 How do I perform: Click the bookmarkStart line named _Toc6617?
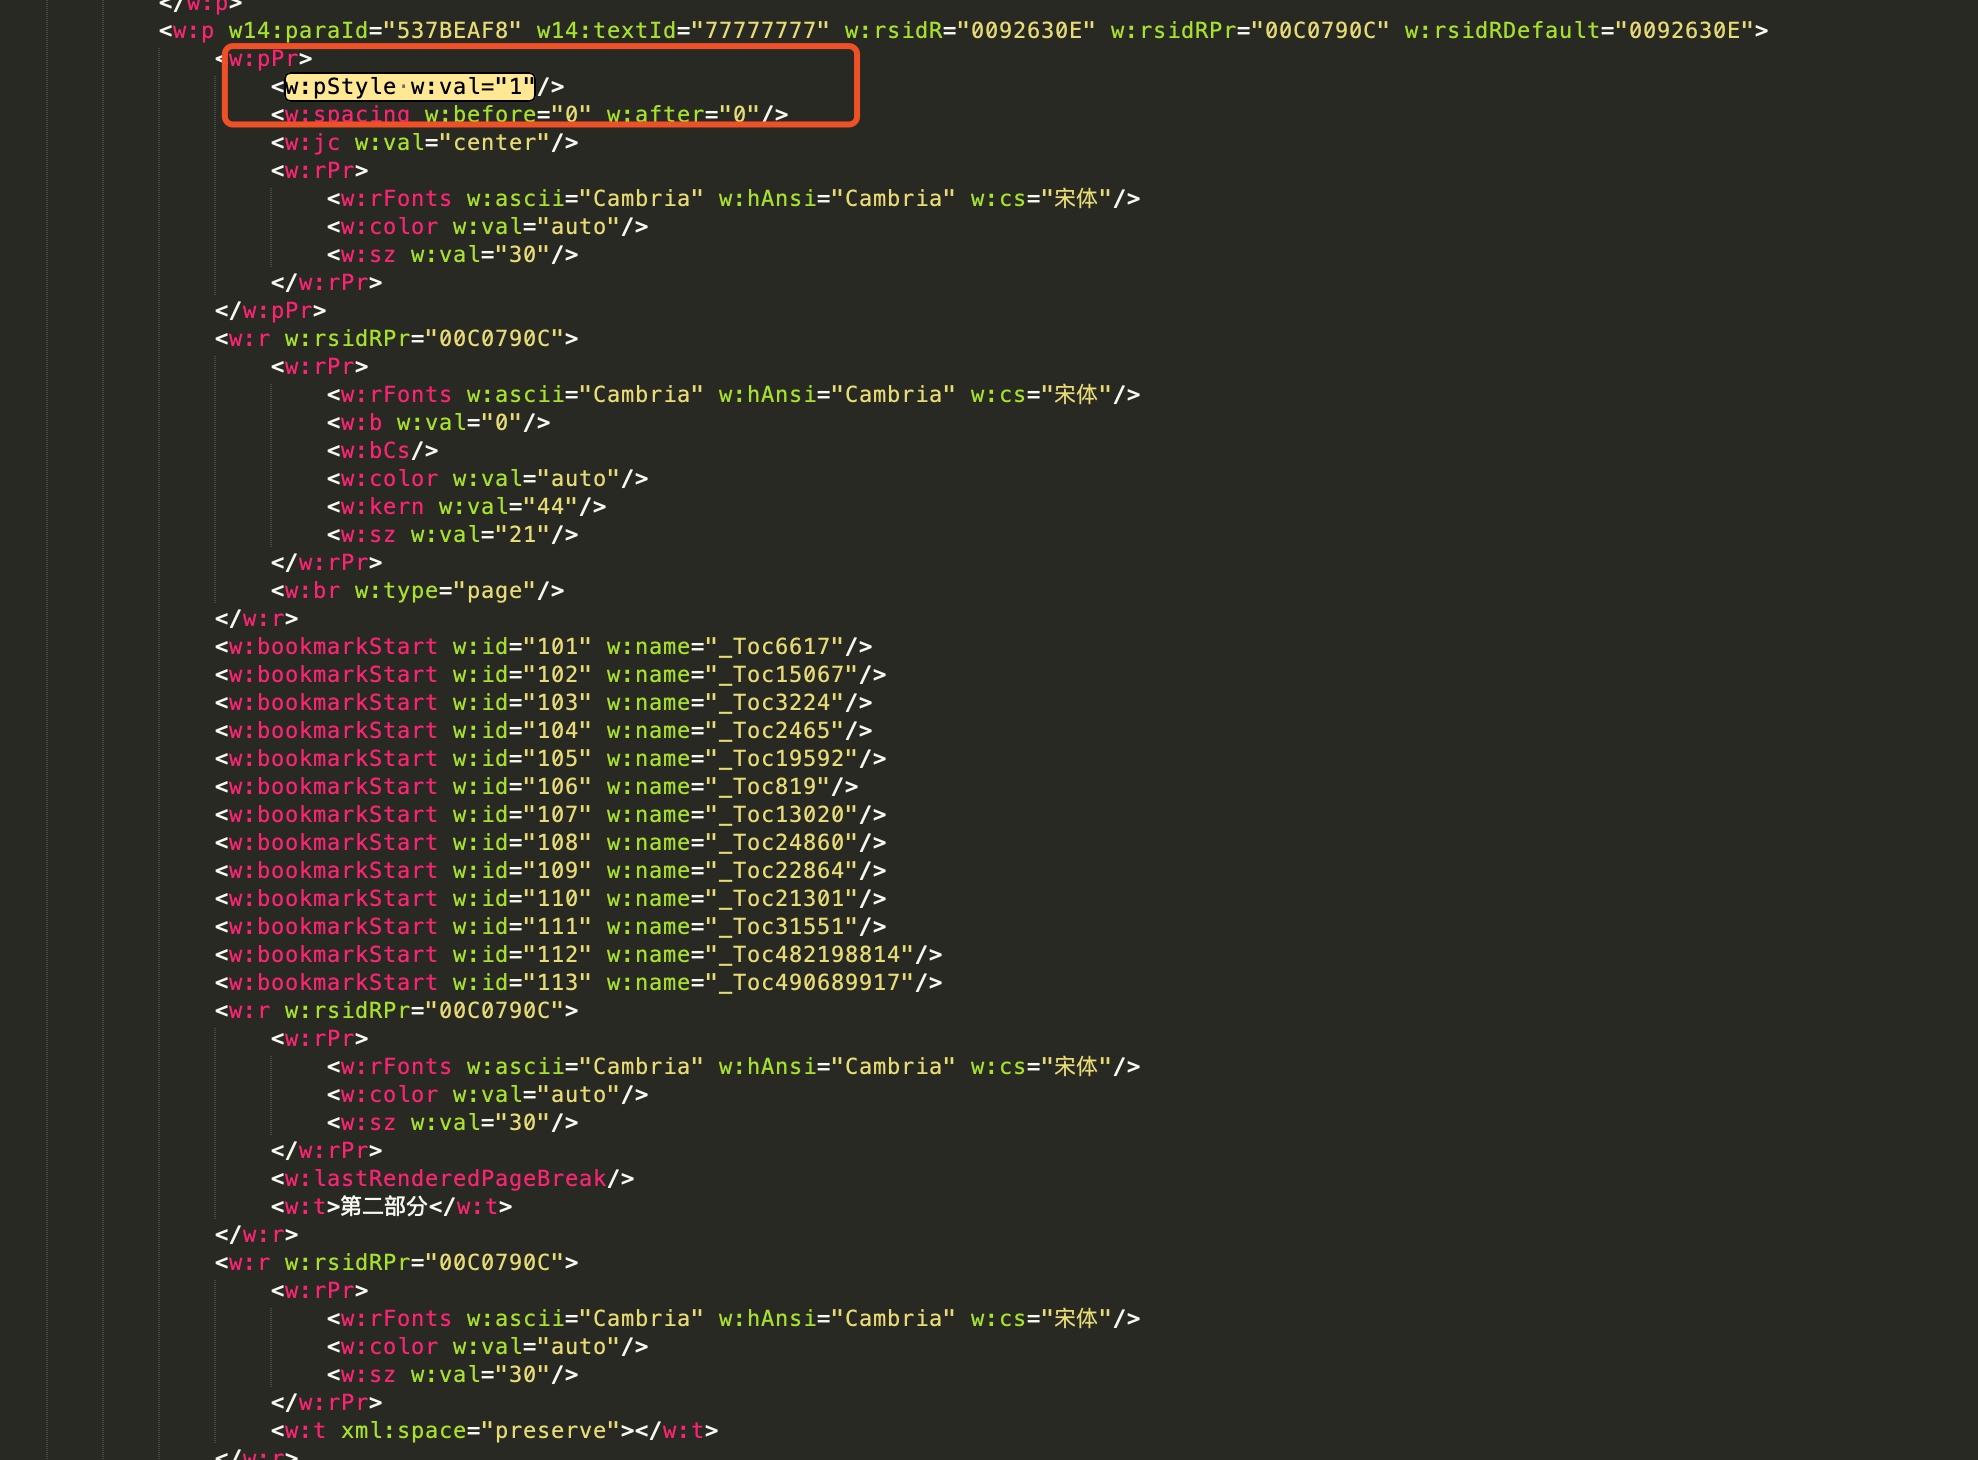pyautogui.click(x=543, y=647)
